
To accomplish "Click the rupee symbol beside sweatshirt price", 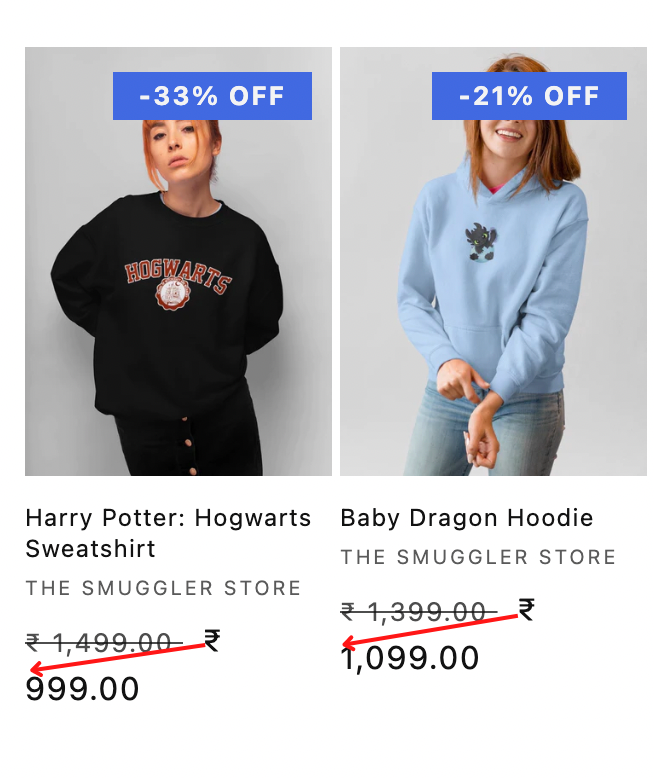I will pyautogui.click(x=212, y=640).
